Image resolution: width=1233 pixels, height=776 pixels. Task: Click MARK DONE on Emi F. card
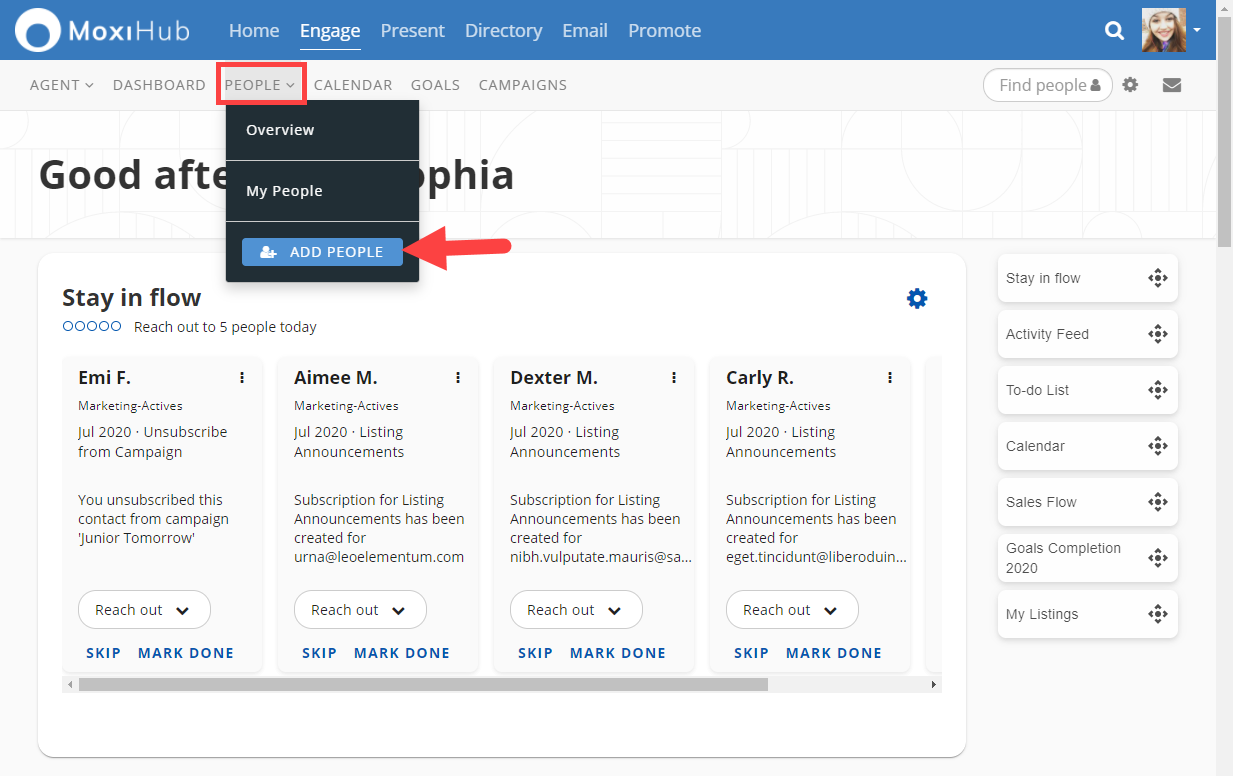(186, 653)
